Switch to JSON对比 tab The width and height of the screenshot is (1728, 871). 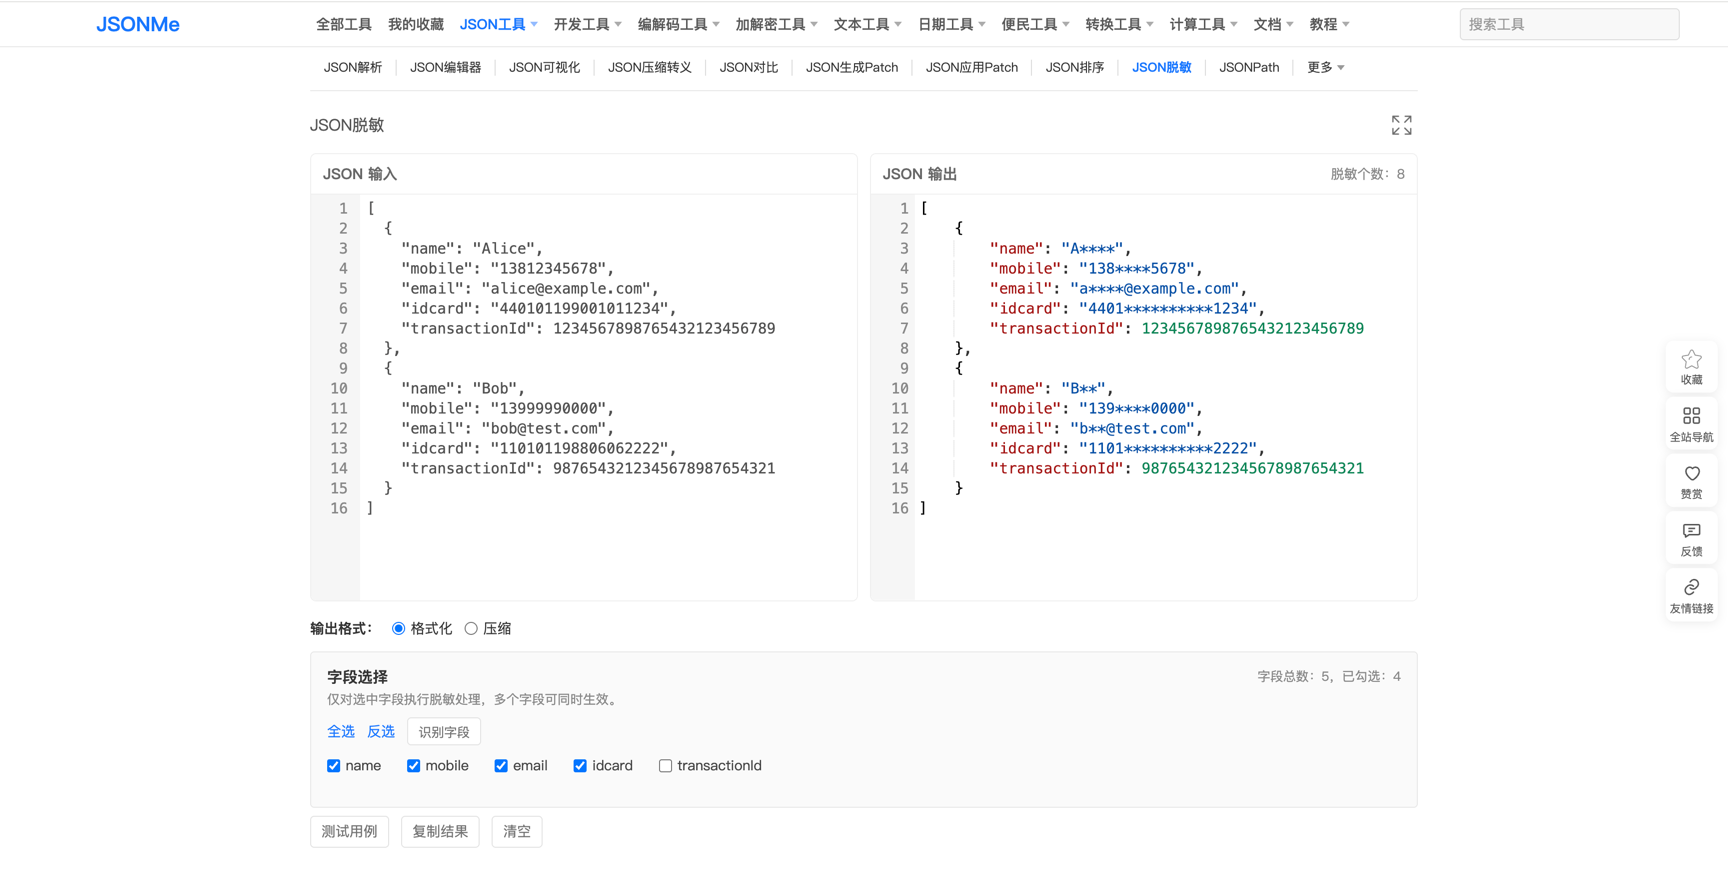click(x=749, y=68)
